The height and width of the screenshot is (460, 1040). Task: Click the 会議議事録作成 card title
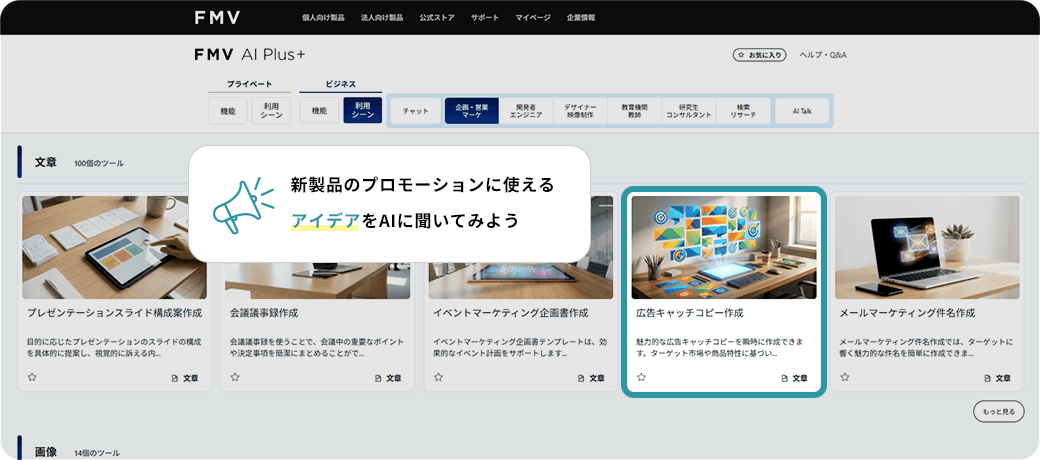264,313
